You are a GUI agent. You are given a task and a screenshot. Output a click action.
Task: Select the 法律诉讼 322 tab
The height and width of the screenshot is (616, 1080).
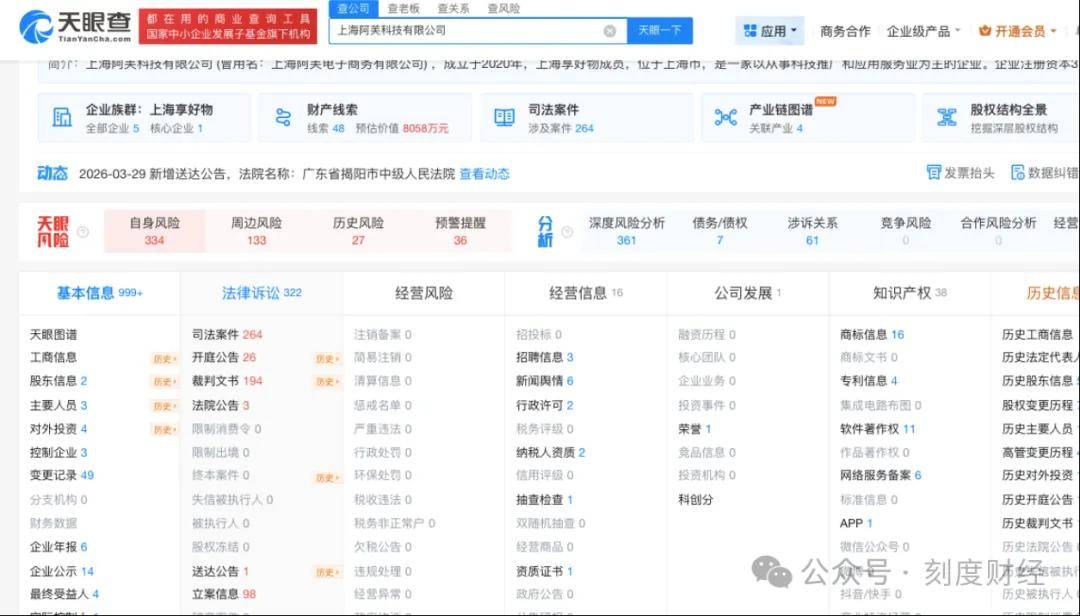pos(263,292)
